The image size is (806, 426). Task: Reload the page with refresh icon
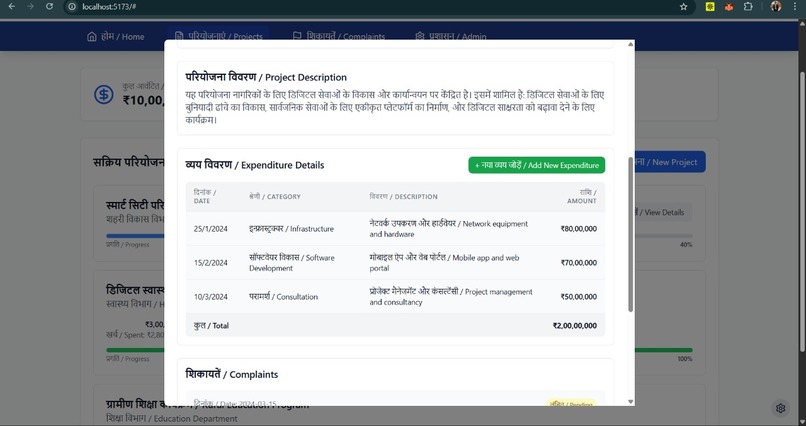pos(49,7)
